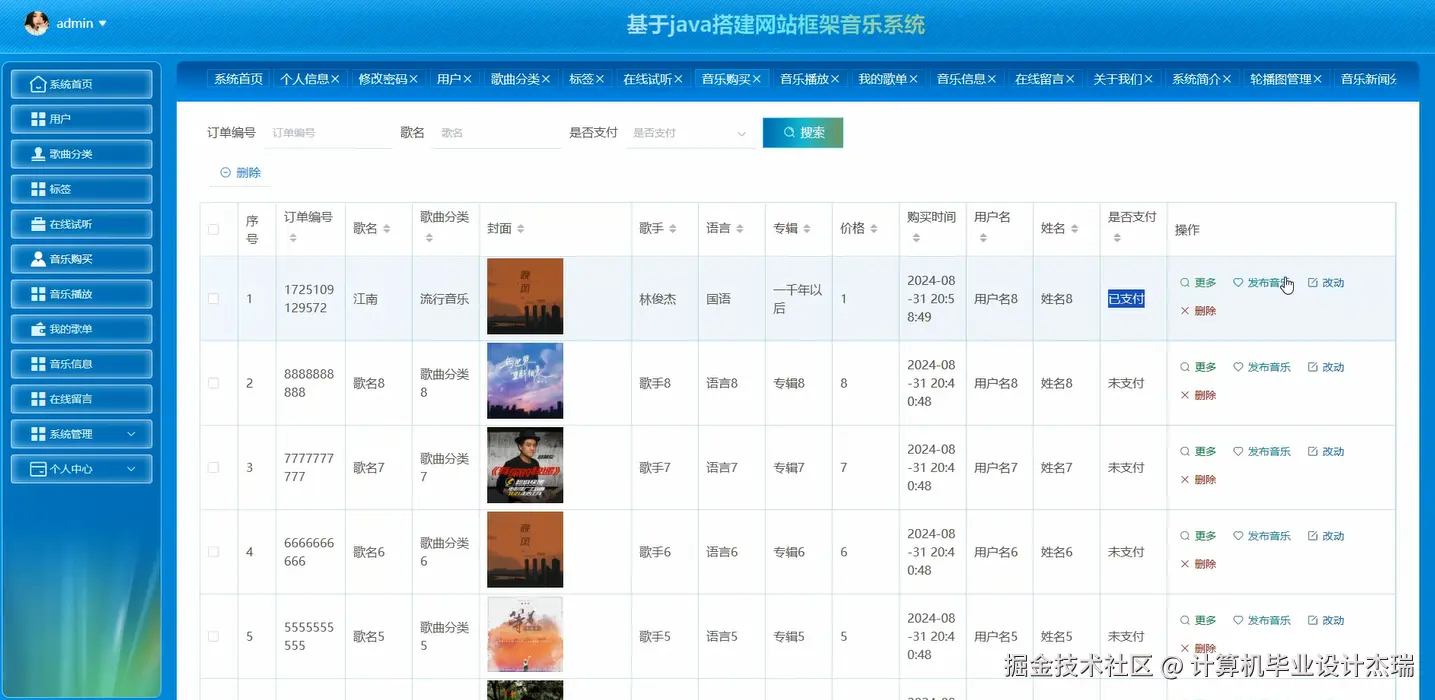The image size is (1435, 700).
Task: Click 改动 for the 江南 row
Action: point(1326,283)
